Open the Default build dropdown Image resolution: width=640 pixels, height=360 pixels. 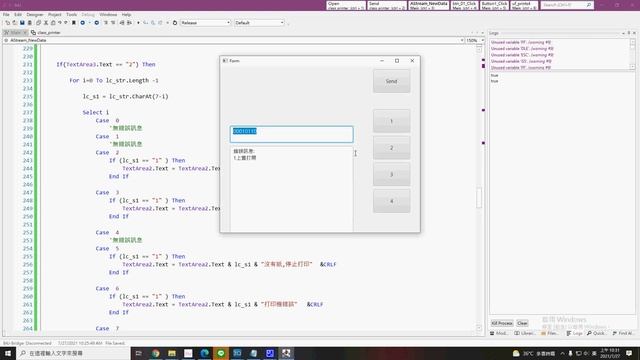260,23
